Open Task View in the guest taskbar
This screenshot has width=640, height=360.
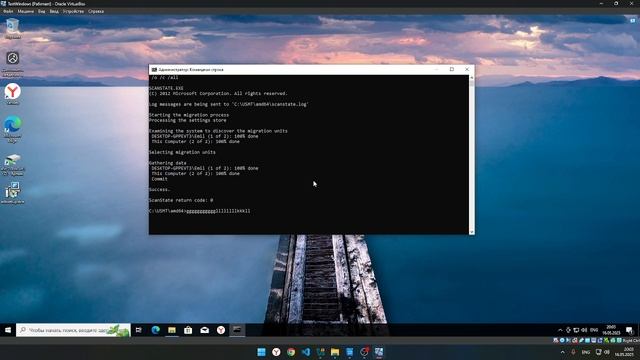click(139, 330)
